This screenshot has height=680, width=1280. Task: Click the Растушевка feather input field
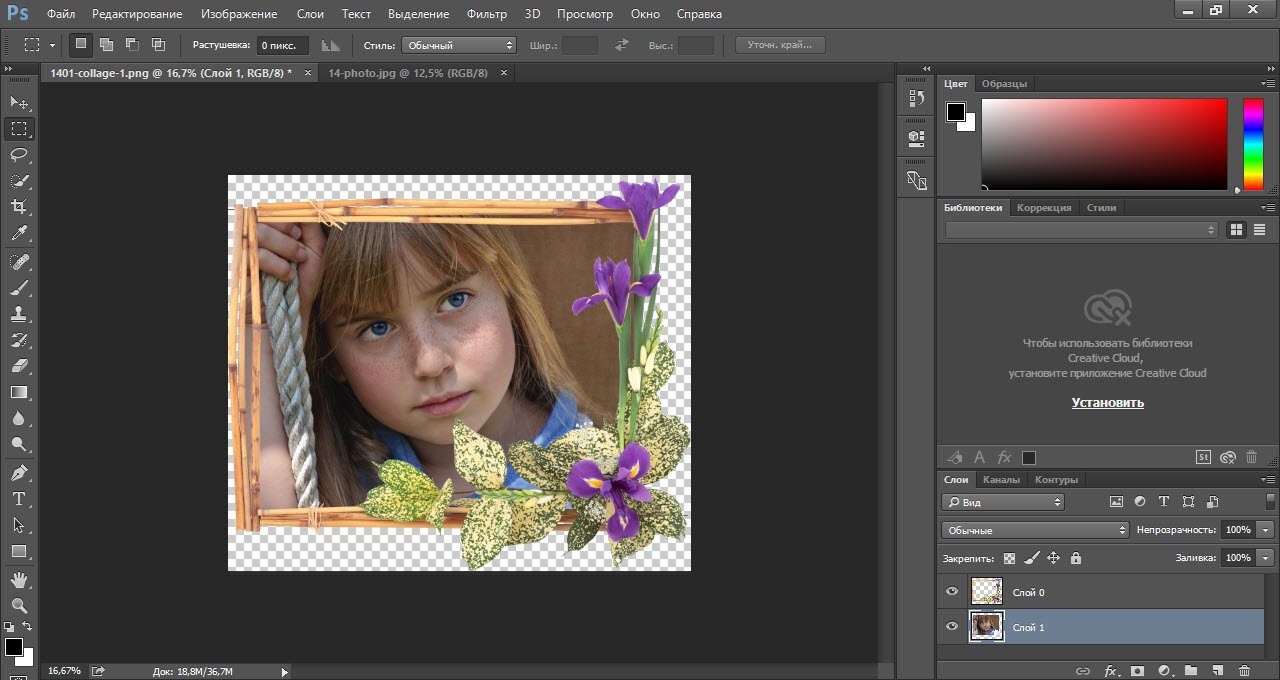283,45
